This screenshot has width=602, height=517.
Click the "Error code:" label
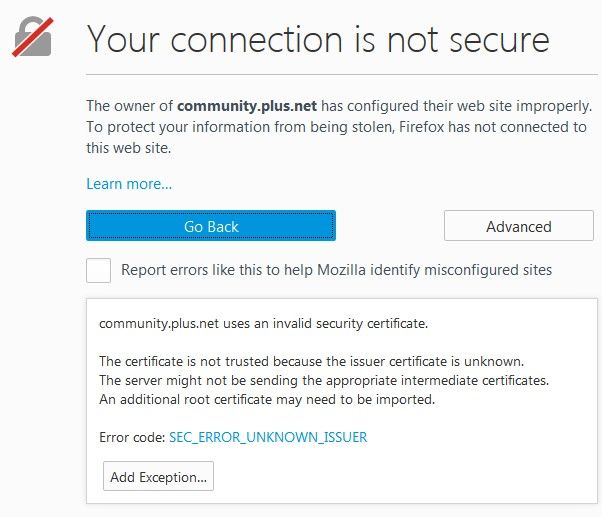click(131, 438)
